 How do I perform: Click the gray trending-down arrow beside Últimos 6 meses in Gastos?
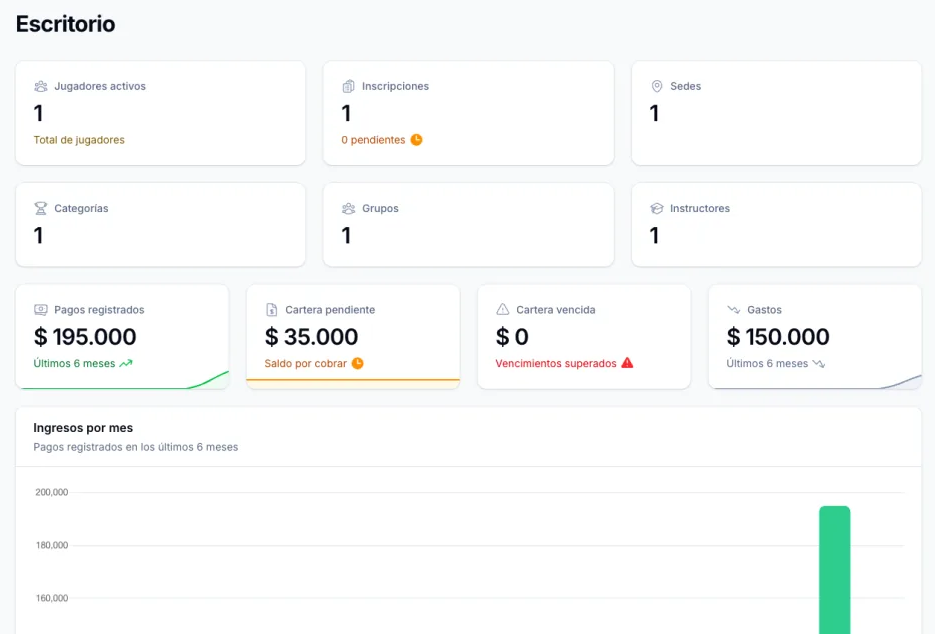pyautogui.click(x=819, y=363)
